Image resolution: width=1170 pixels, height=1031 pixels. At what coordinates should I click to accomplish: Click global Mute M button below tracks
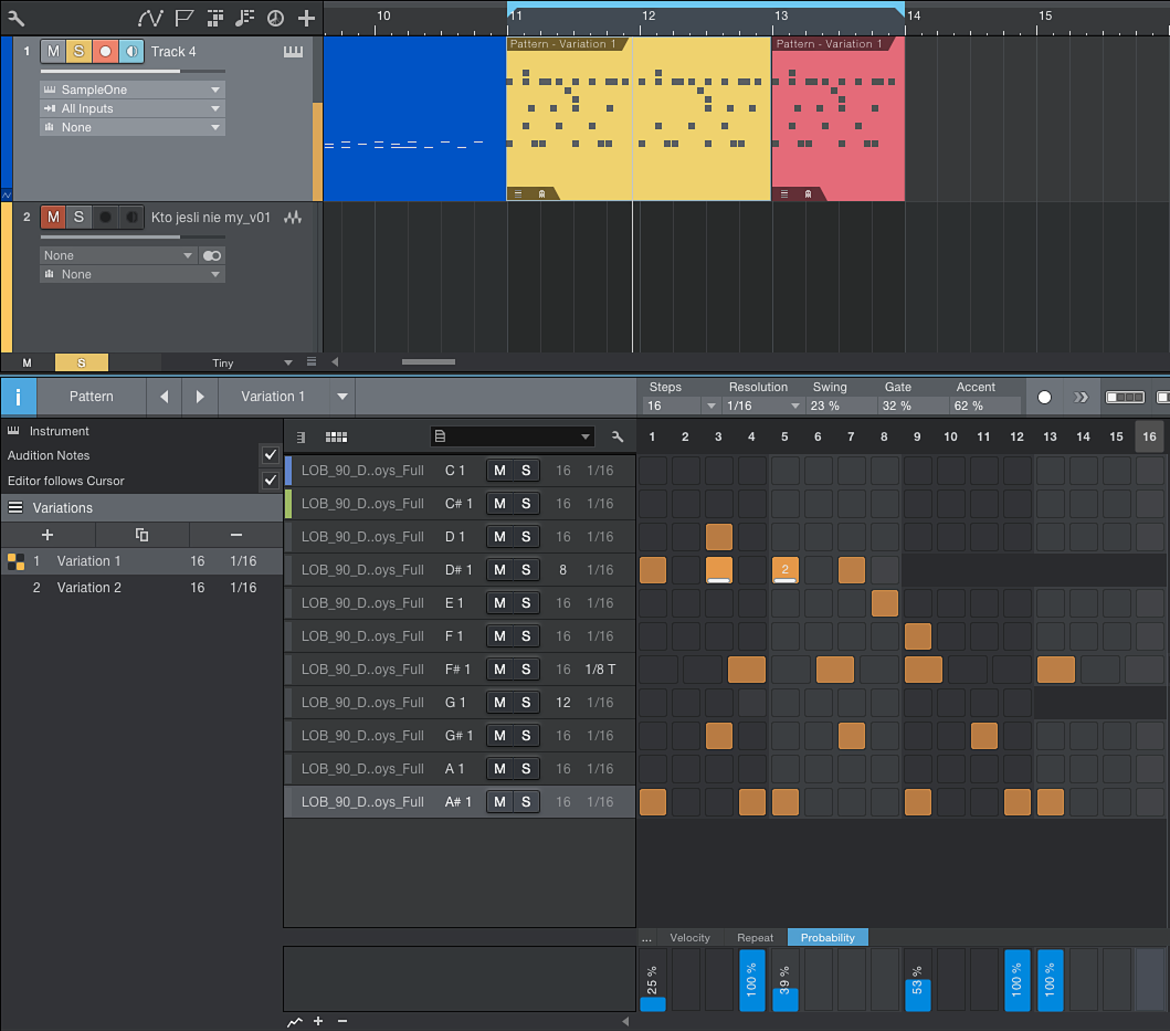[x=27, y=363]
